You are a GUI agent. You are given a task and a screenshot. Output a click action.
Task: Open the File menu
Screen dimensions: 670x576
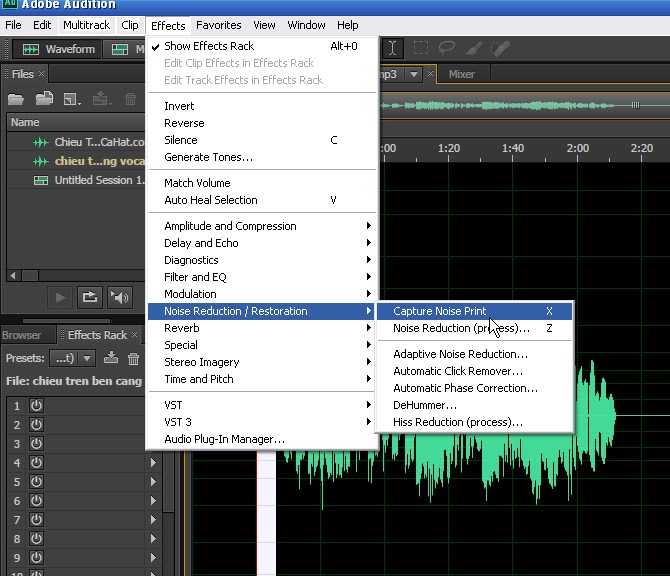coord(13,25)
